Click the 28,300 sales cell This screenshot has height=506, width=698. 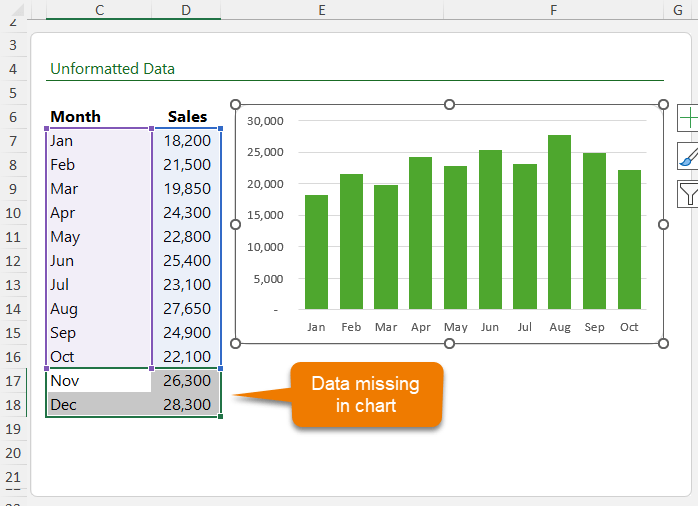pos(186,405)
